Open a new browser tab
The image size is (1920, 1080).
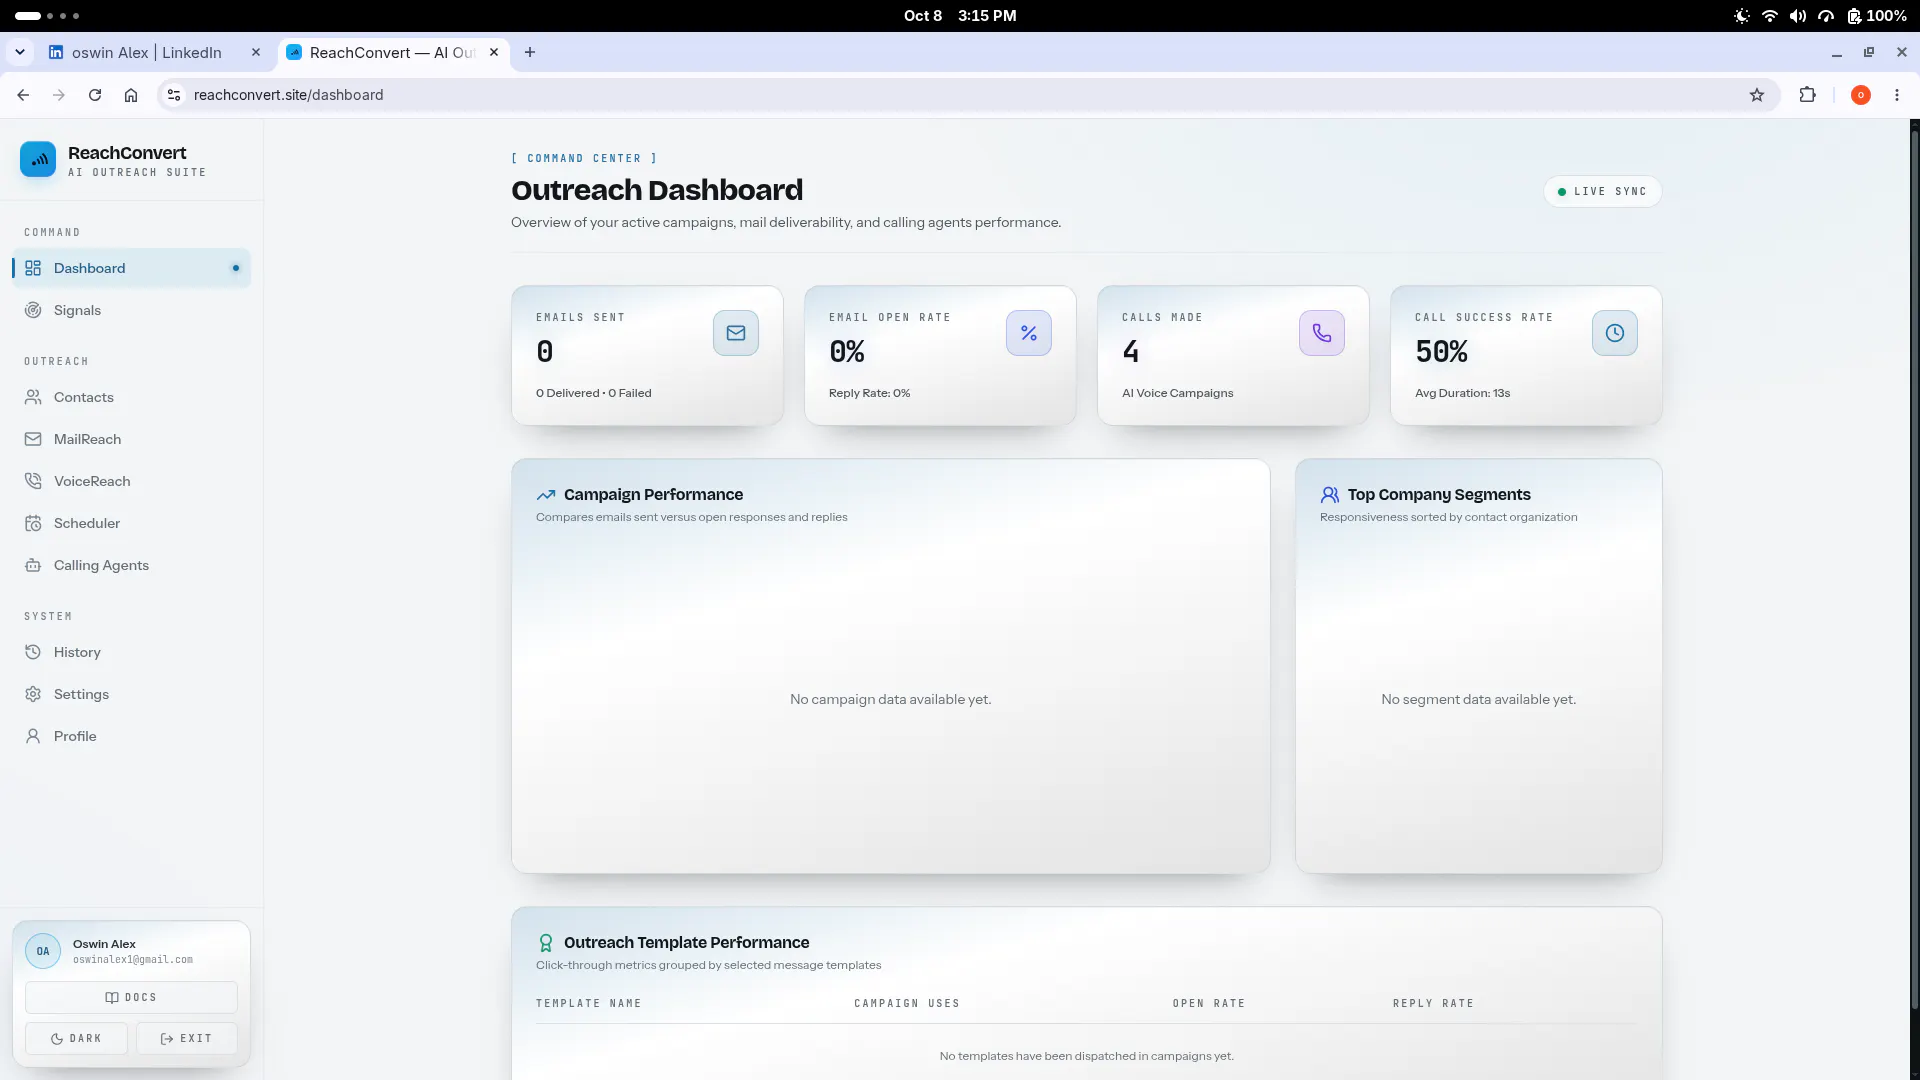(530, 52)
